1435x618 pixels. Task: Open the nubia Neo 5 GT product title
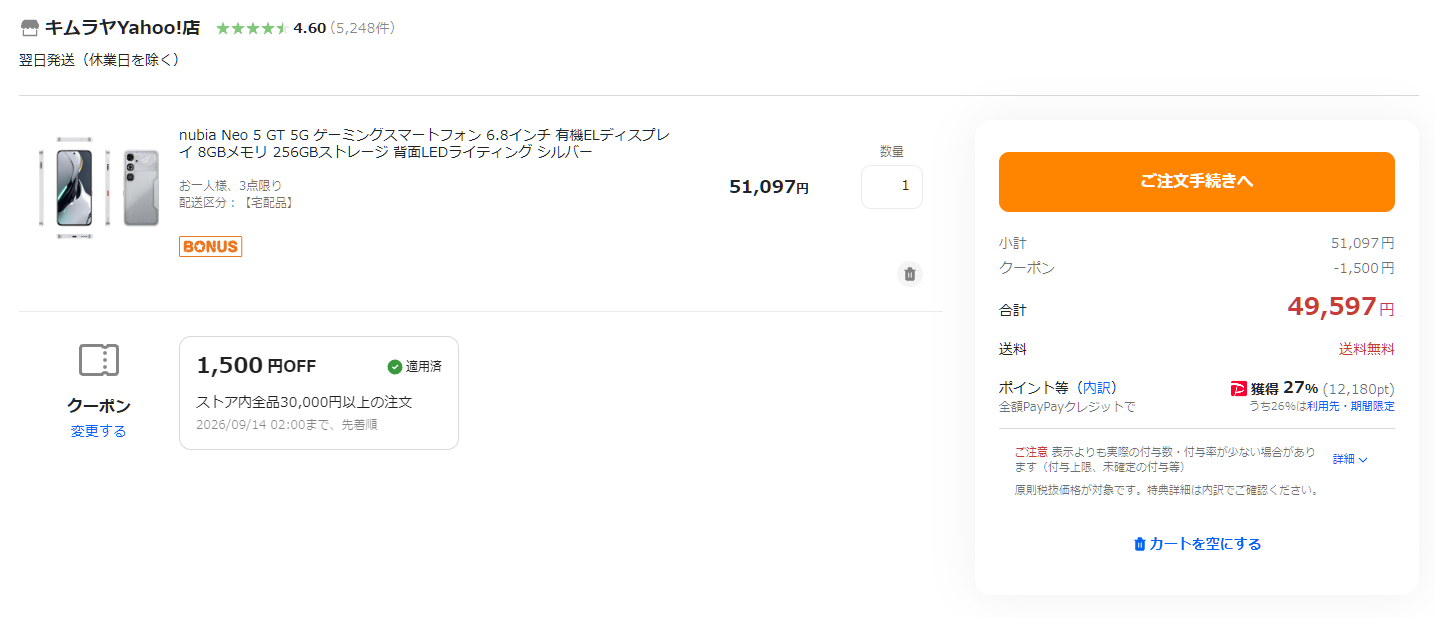(424, 143)
